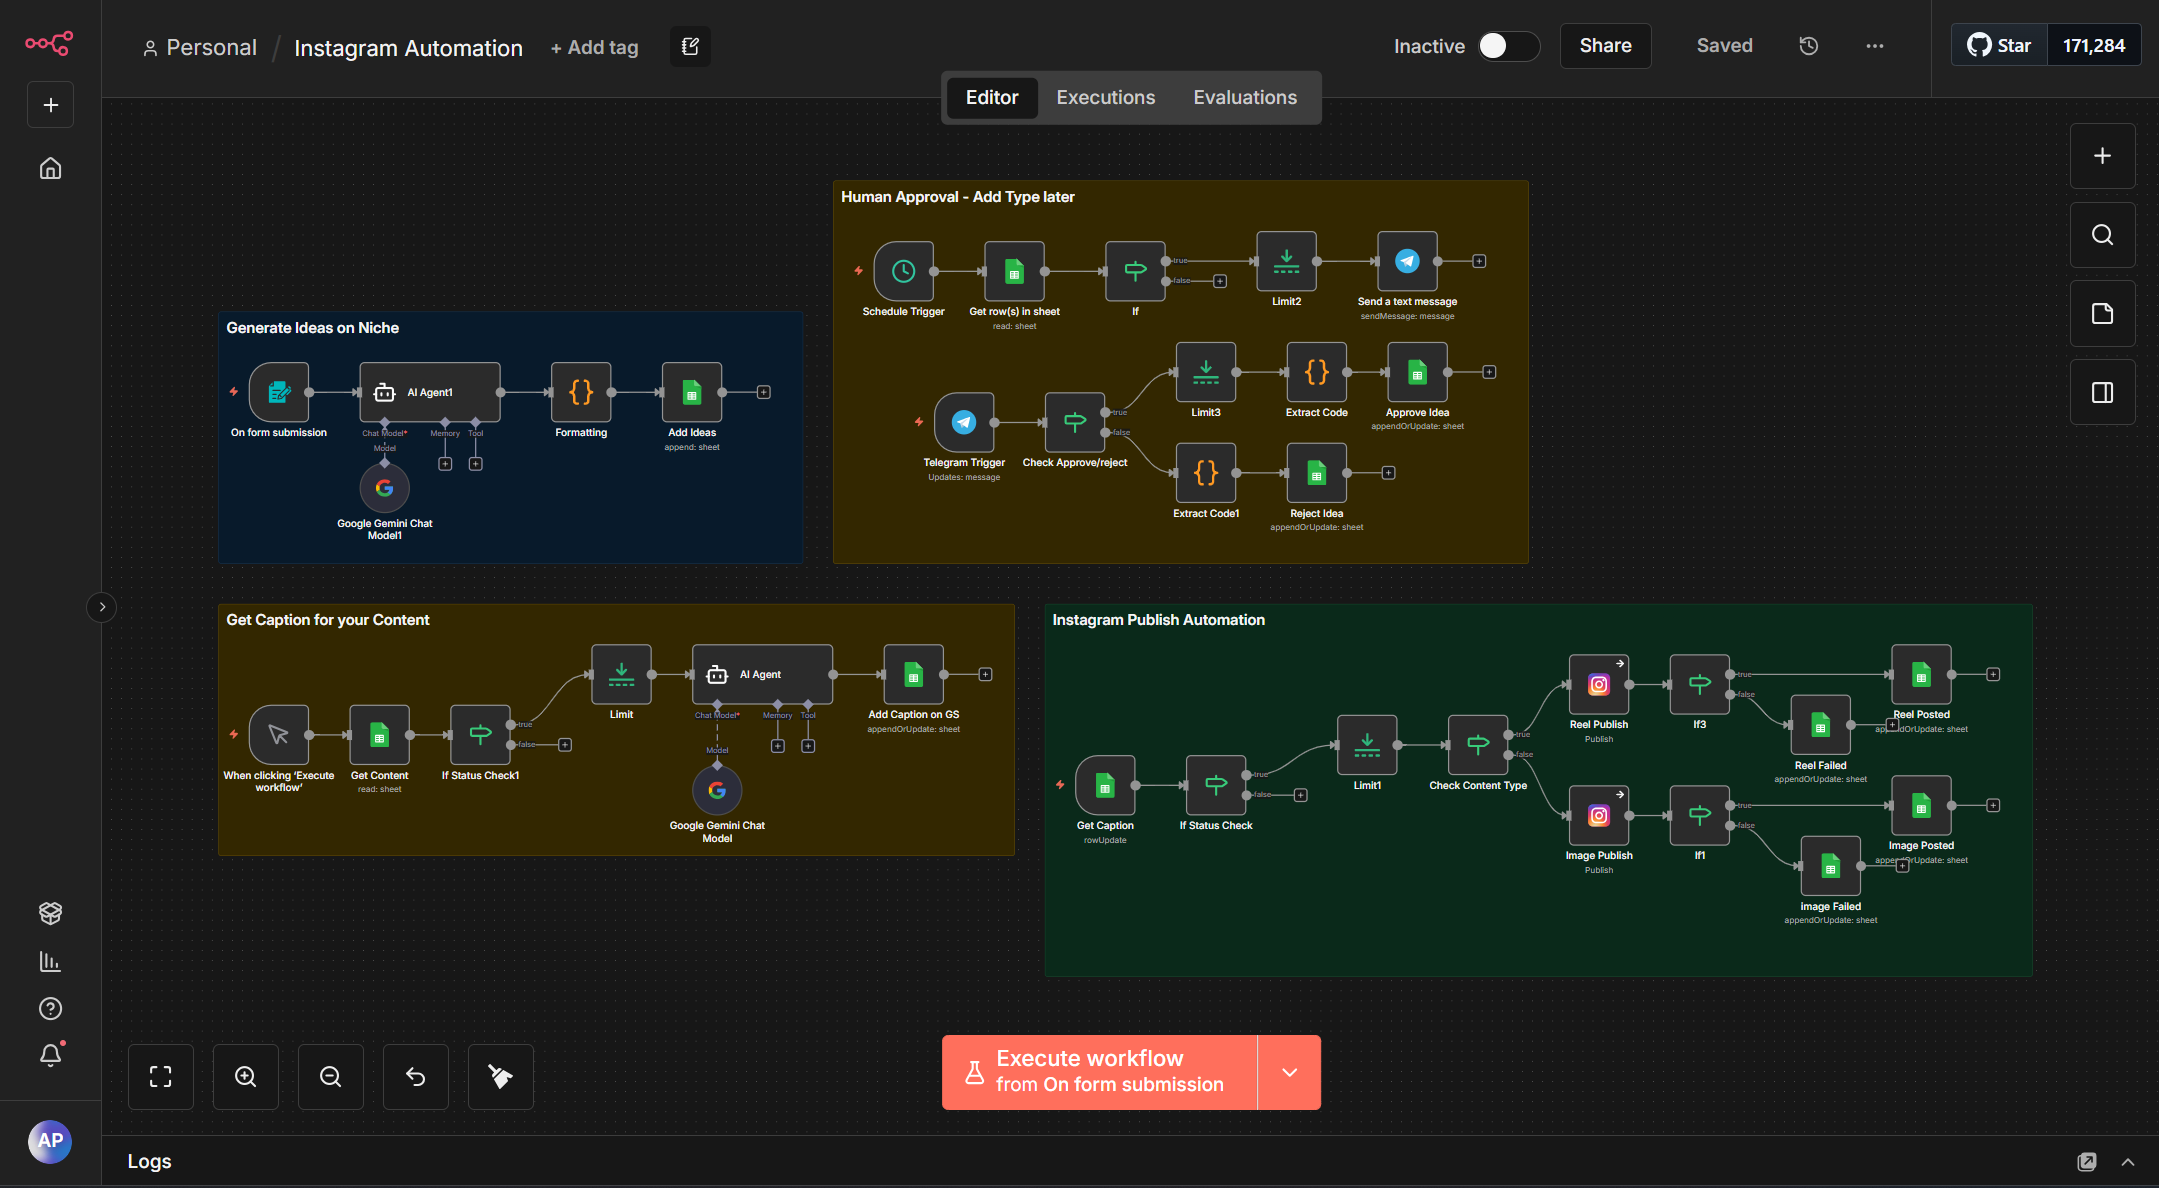The width and height of the screenshot is (2159, 1188).
Task: Toggle the workflow Inactive switch
Action: coord(1507,46)
